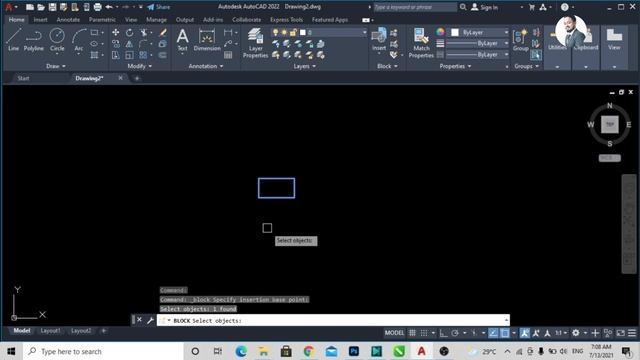Image resolution: width=640 pixels, height=360 pixels.
Task: Toggle snap mode in status bar
Action: tap(424, 333)
